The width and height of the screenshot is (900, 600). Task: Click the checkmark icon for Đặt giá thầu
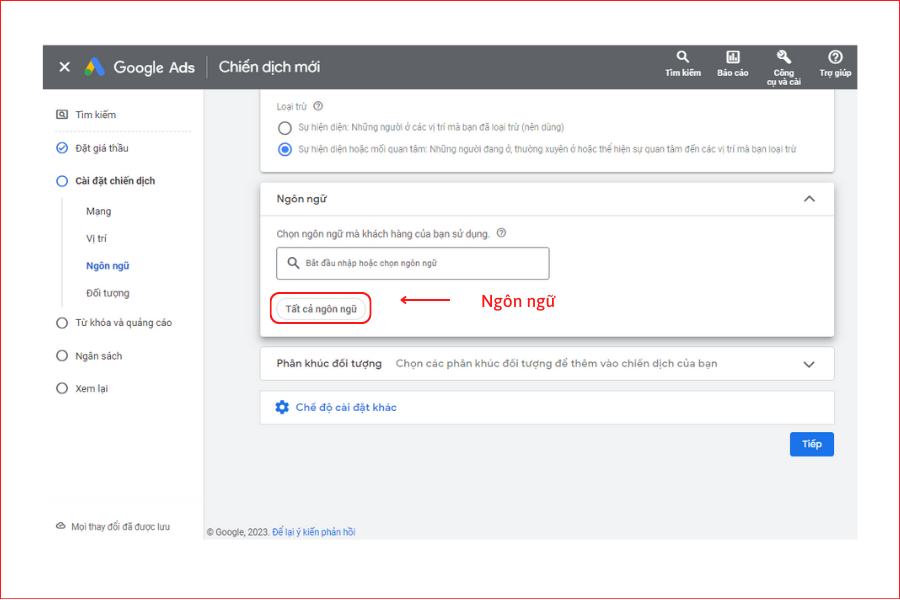[62, 148]
